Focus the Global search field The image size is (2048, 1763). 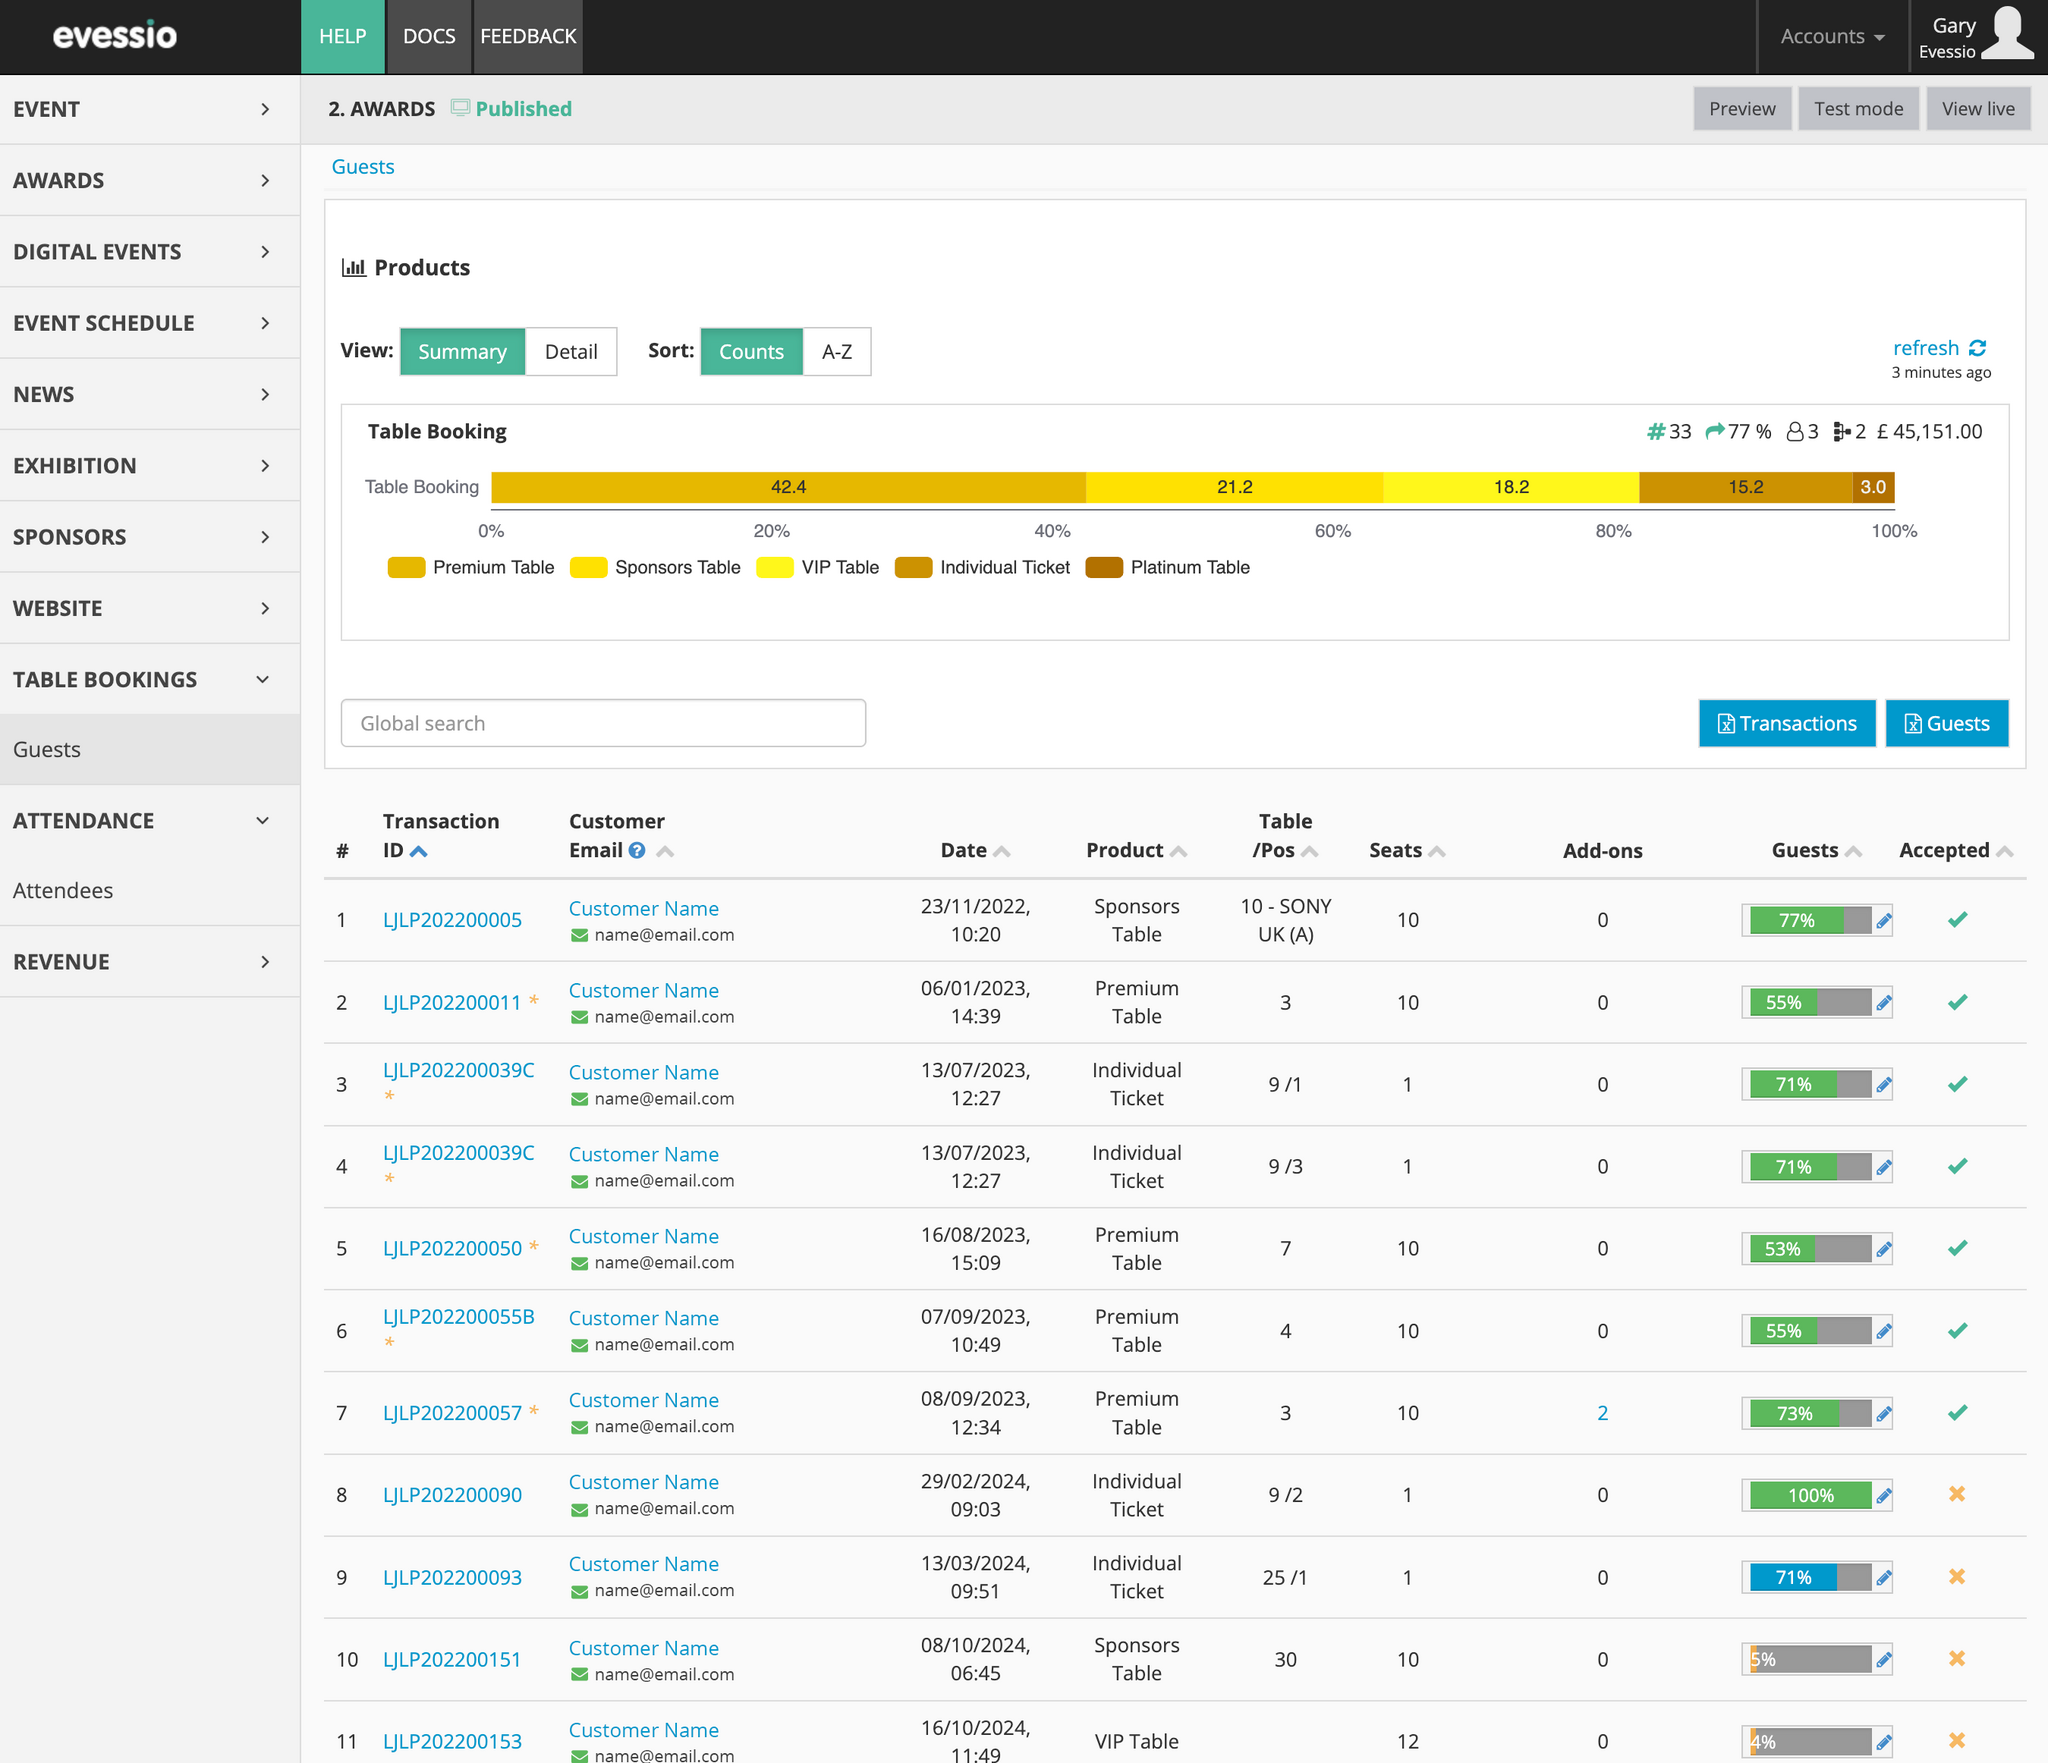pos(603,723)
